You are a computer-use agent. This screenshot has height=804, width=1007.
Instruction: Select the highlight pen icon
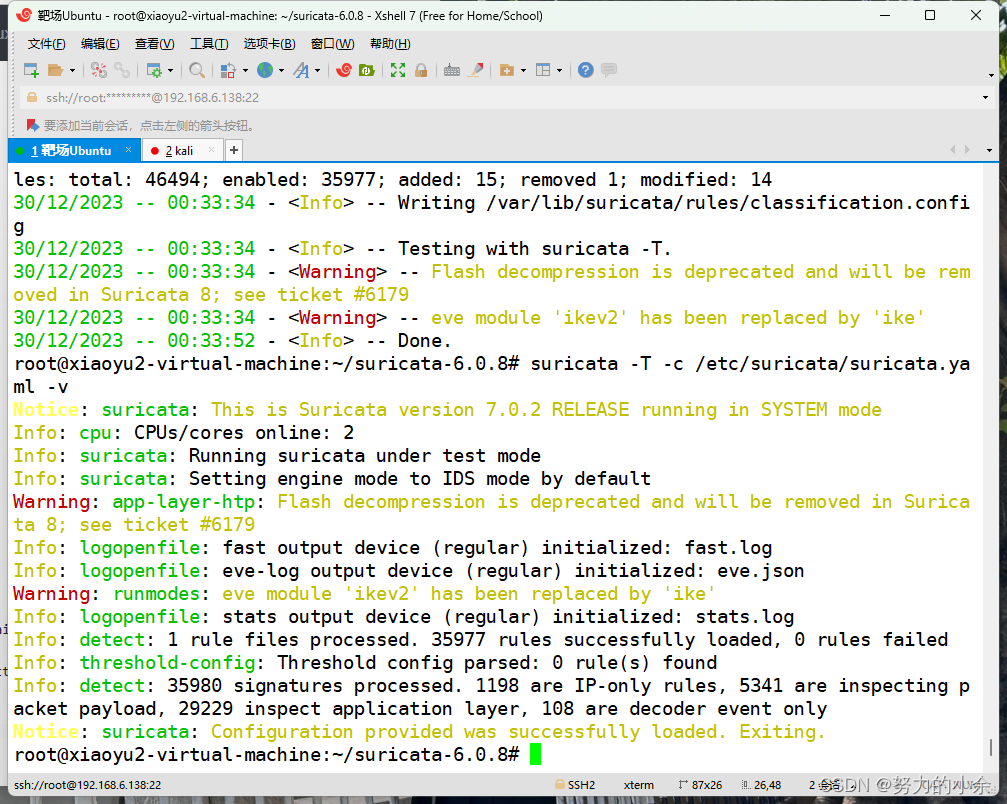478,70
